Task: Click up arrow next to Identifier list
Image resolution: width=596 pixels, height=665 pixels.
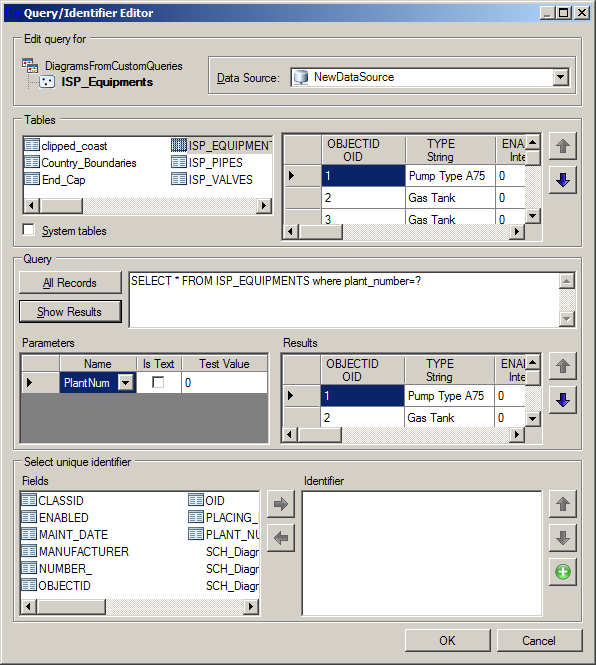Action: click(562, 504)
